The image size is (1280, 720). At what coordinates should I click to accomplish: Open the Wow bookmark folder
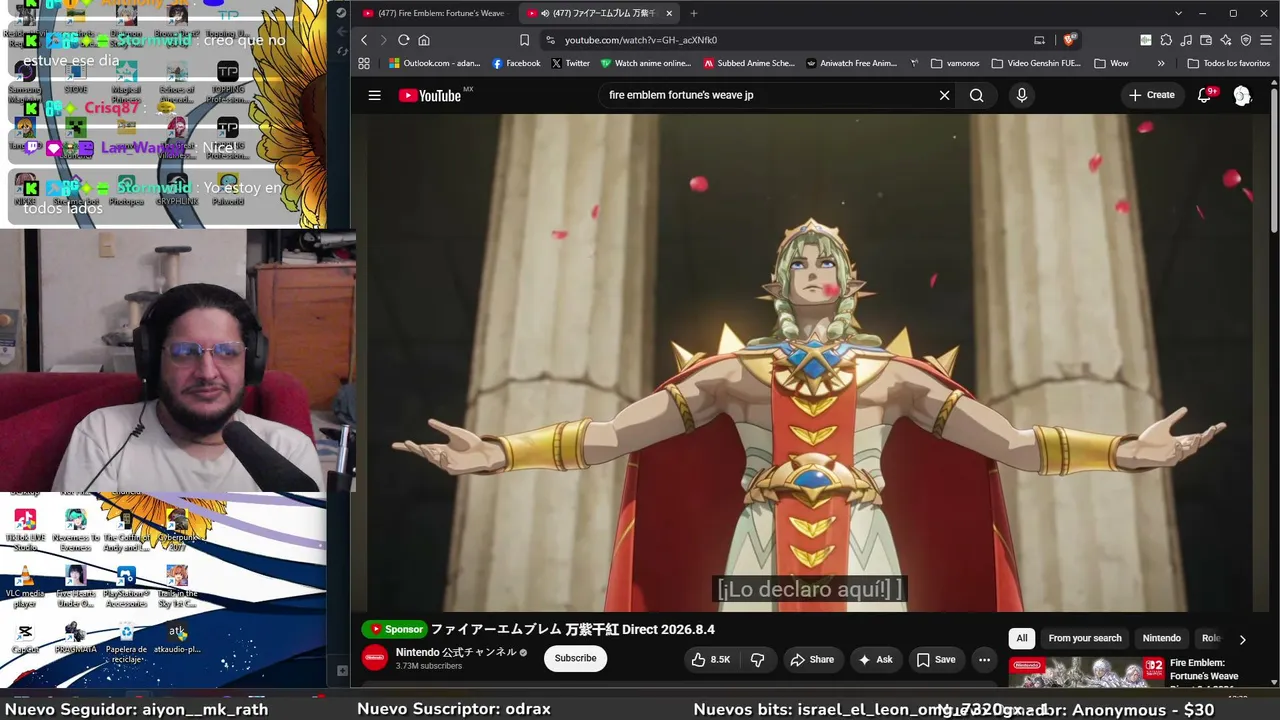pos(1111,63)
